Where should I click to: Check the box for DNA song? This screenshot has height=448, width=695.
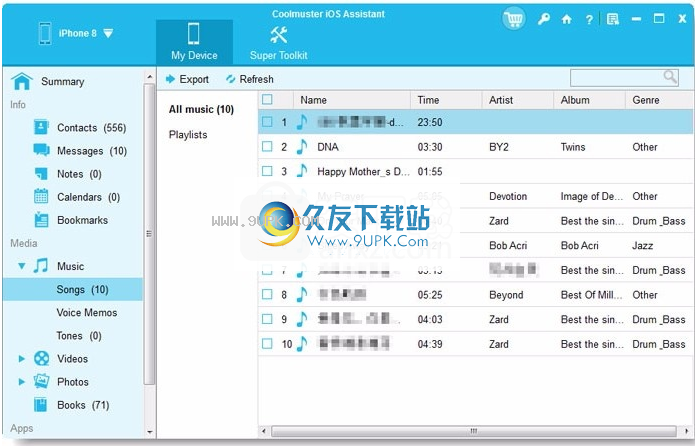click(x=267, y=146)
